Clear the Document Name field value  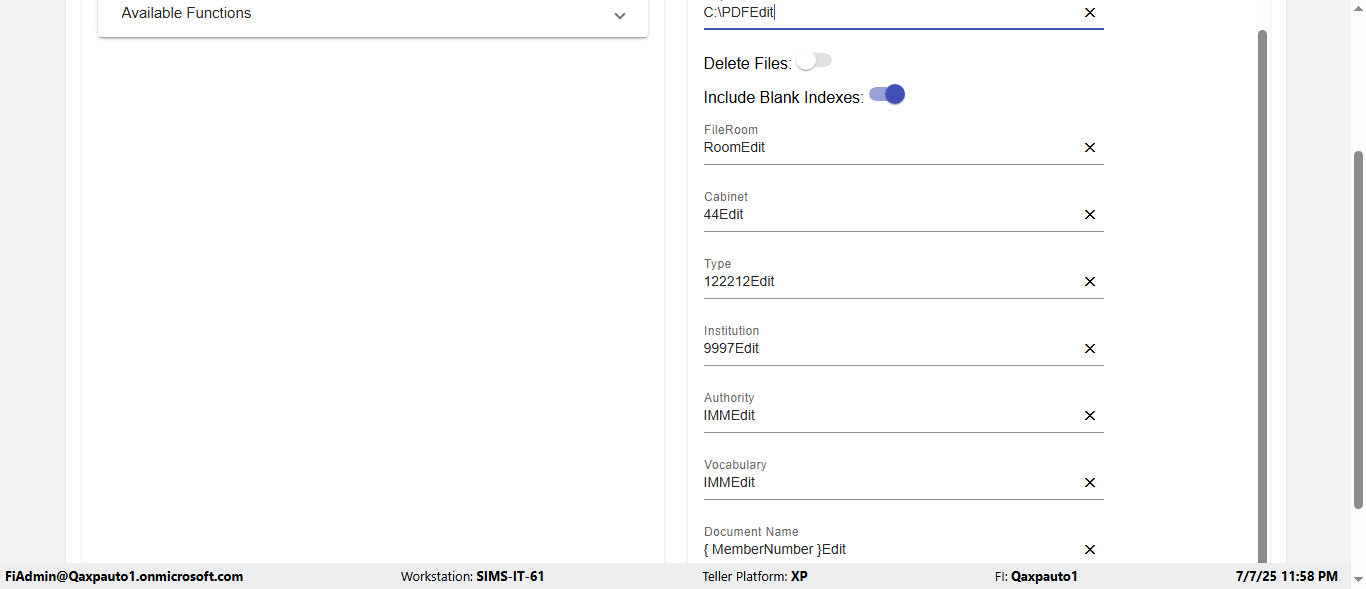pos(1090,550)
